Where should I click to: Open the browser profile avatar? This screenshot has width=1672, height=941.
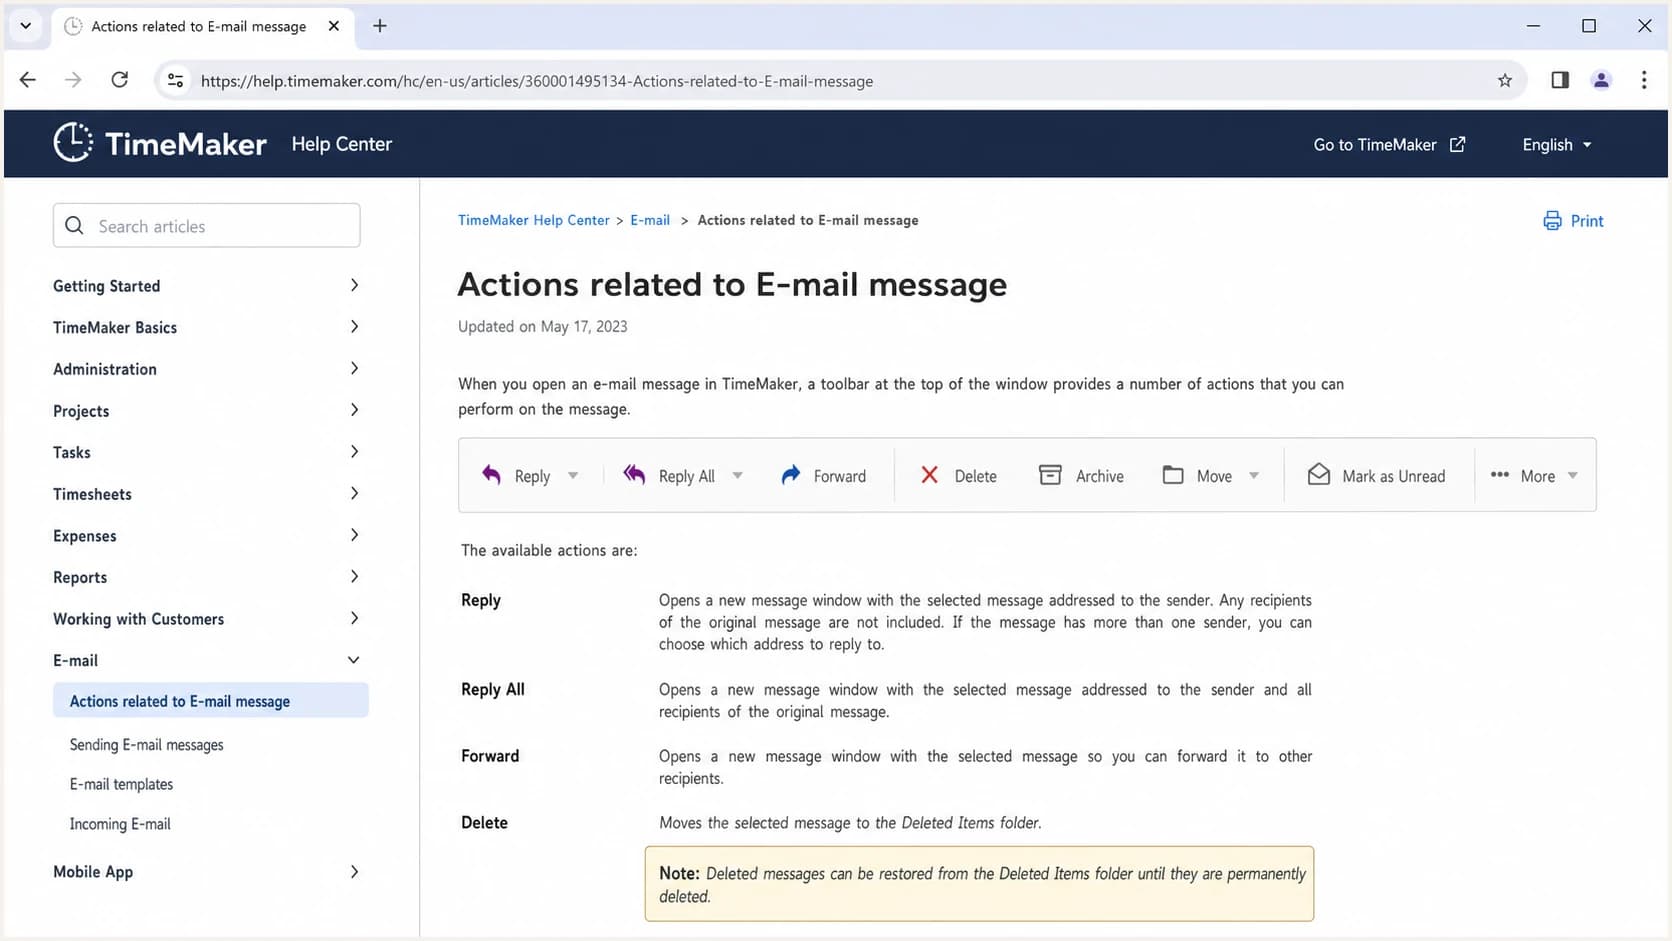tap(1601, 80)
